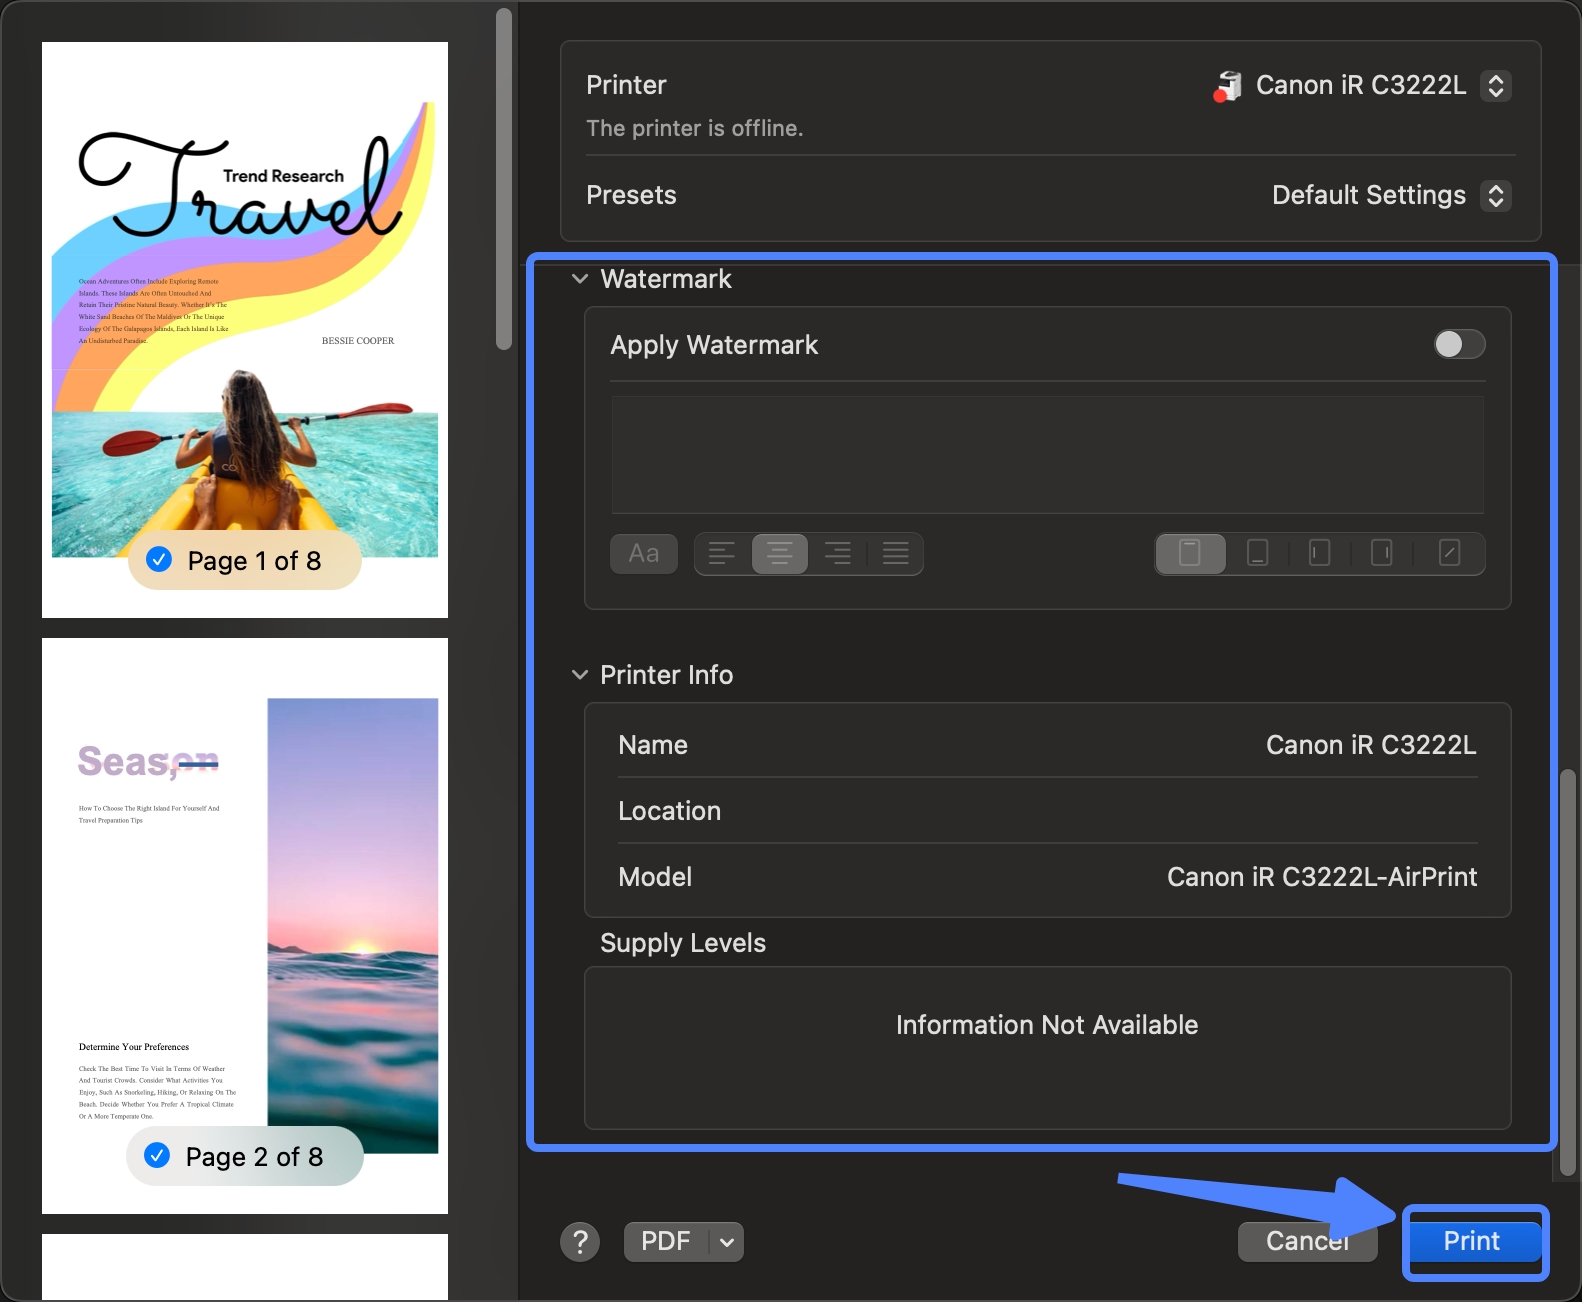Viewport: 1582px width, 1302px height.
Task: Click the Name value Canon iR C3222L
Action: 1371,745
